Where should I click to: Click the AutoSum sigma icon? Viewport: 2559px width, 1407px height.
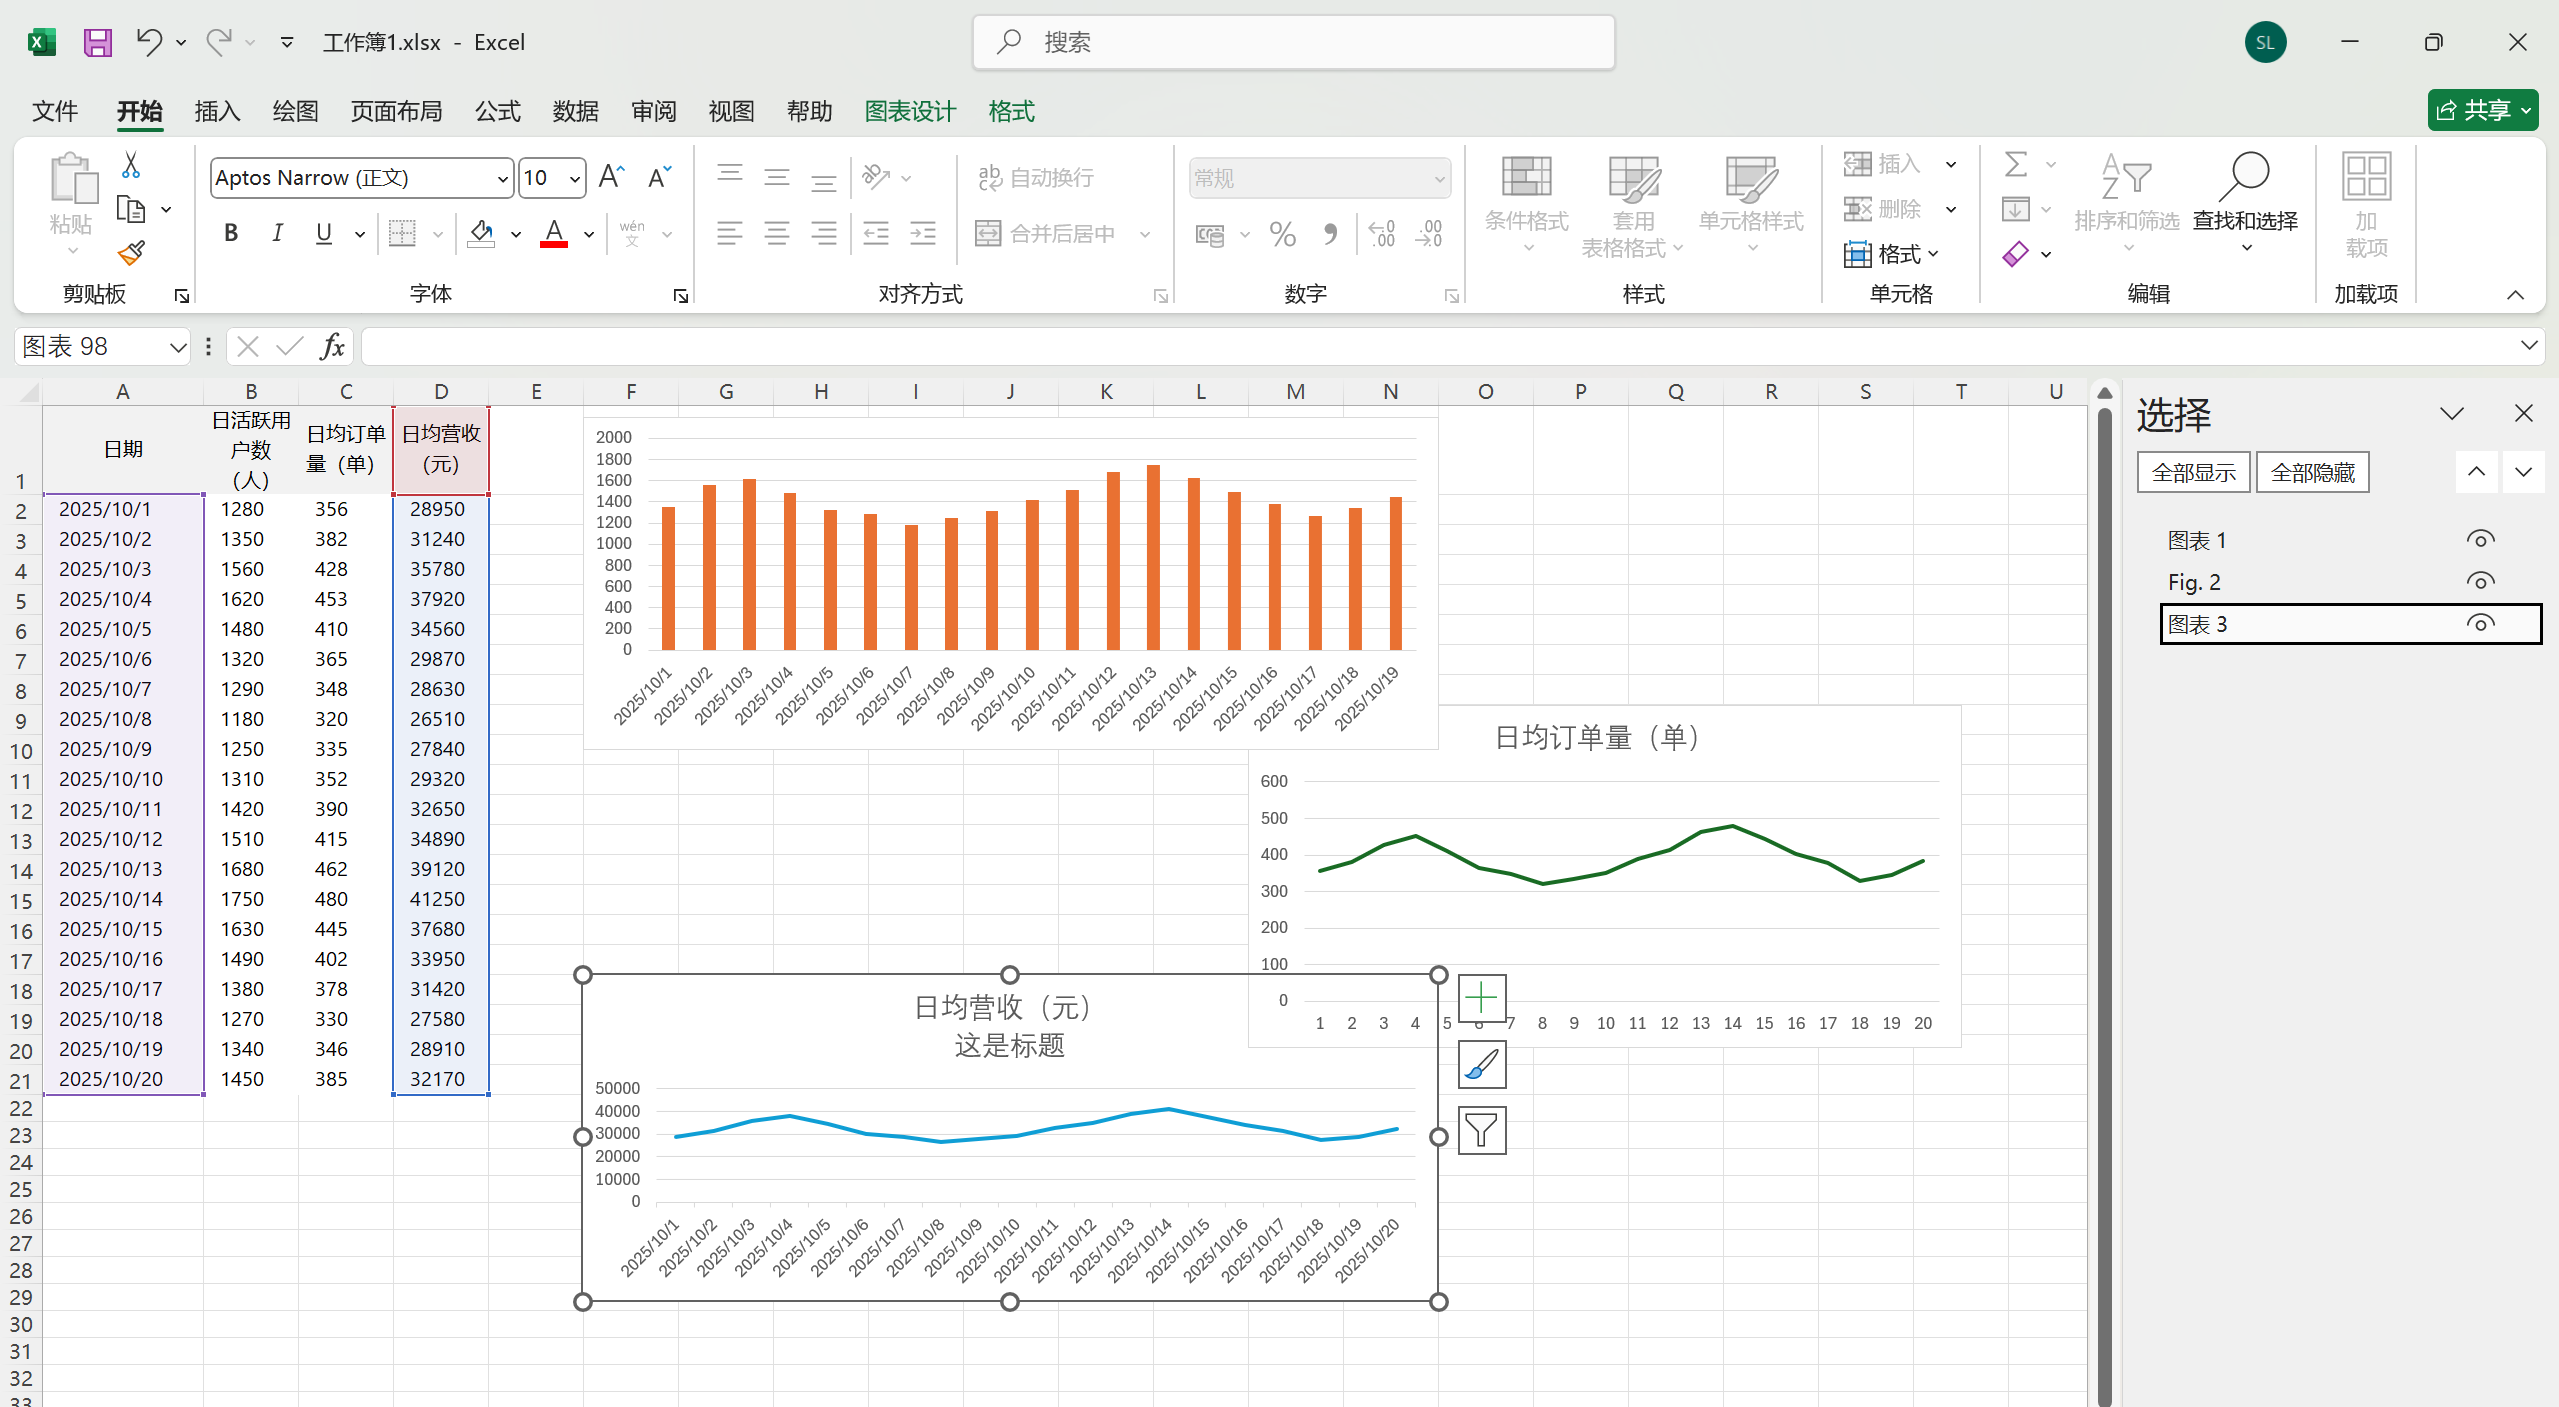click(x=2016, y=164)
